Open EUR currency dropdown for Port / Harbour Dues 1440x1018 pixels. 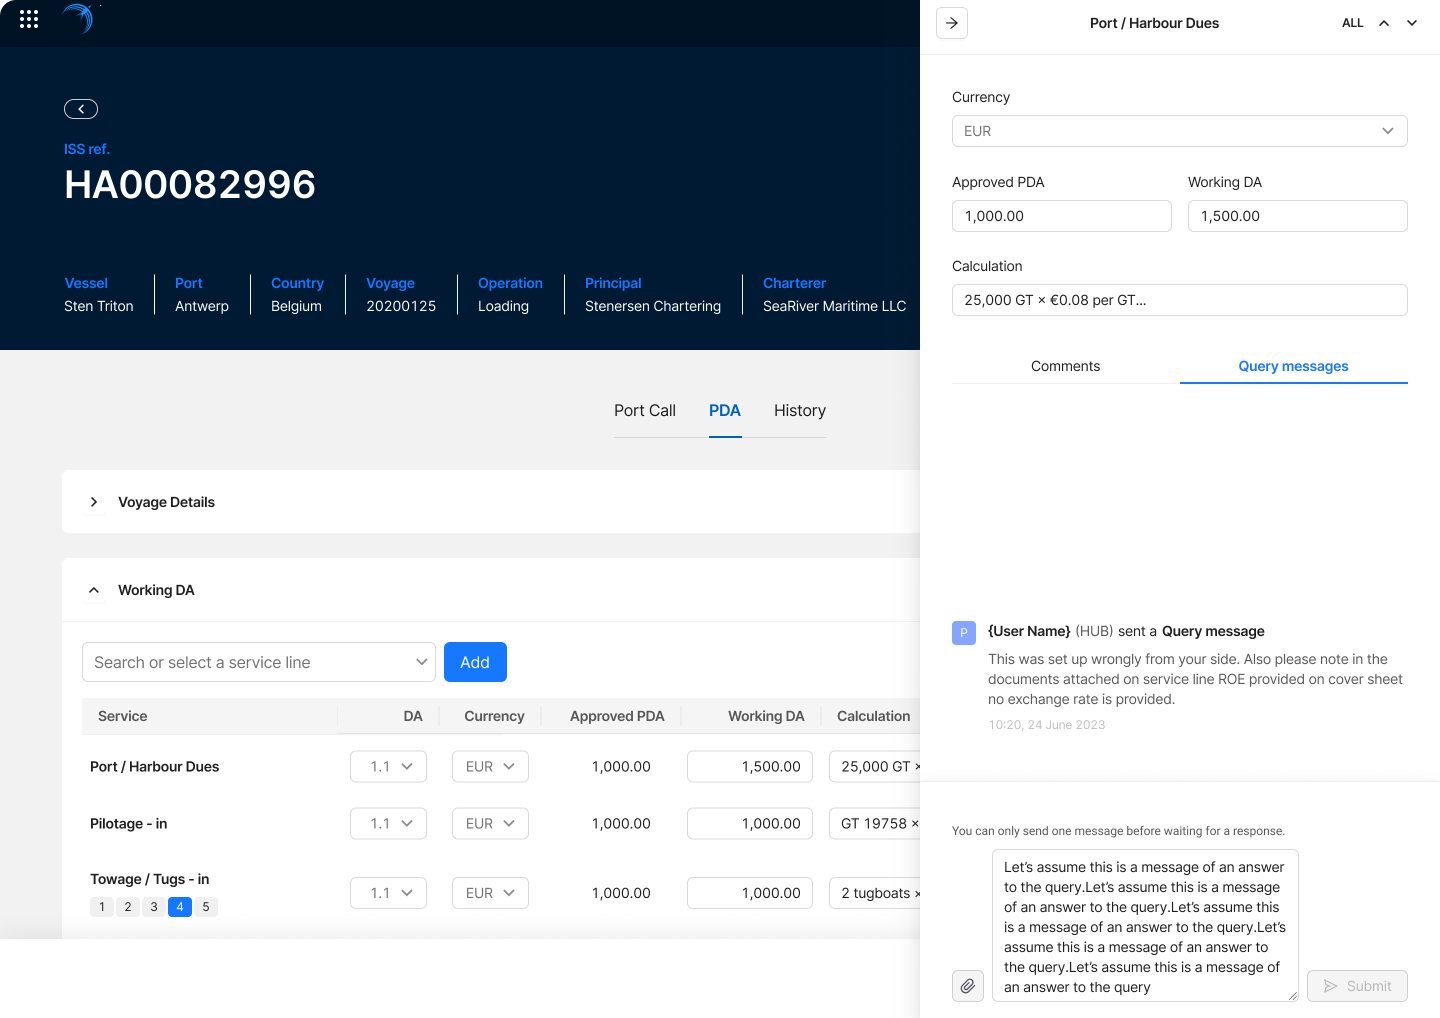click(x=490, y=767)
